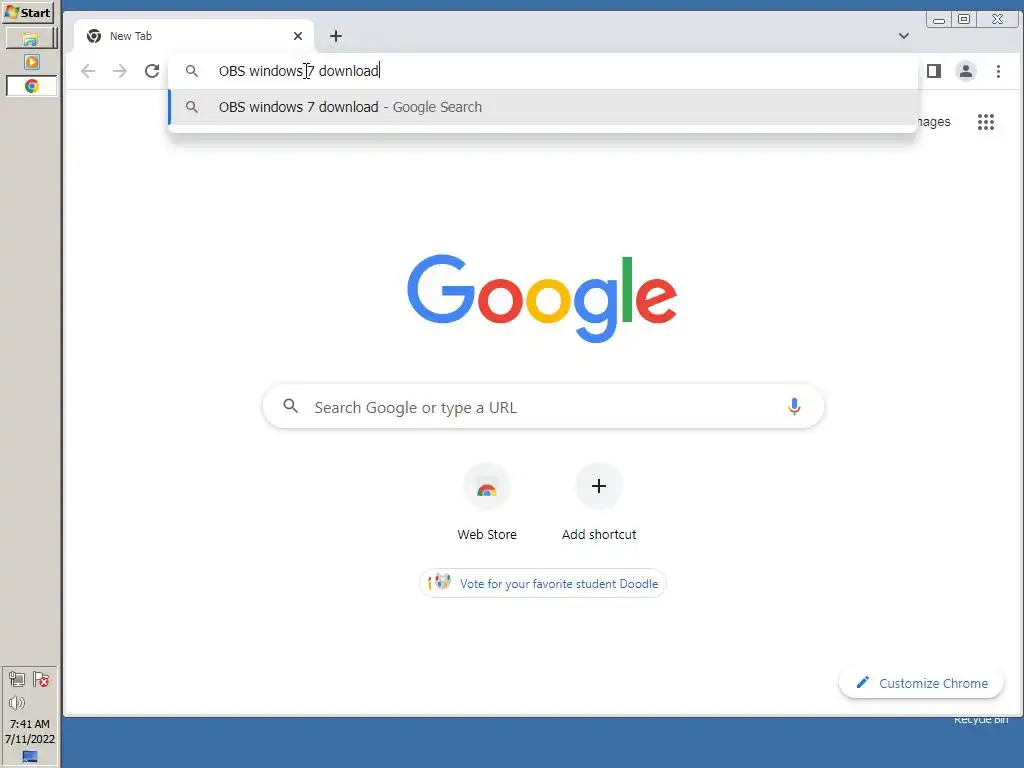Image resolution: width=1024 pixels, height=768 pixels.
Task: Launch the media player taskbar icon
Action: click(31, 62)
